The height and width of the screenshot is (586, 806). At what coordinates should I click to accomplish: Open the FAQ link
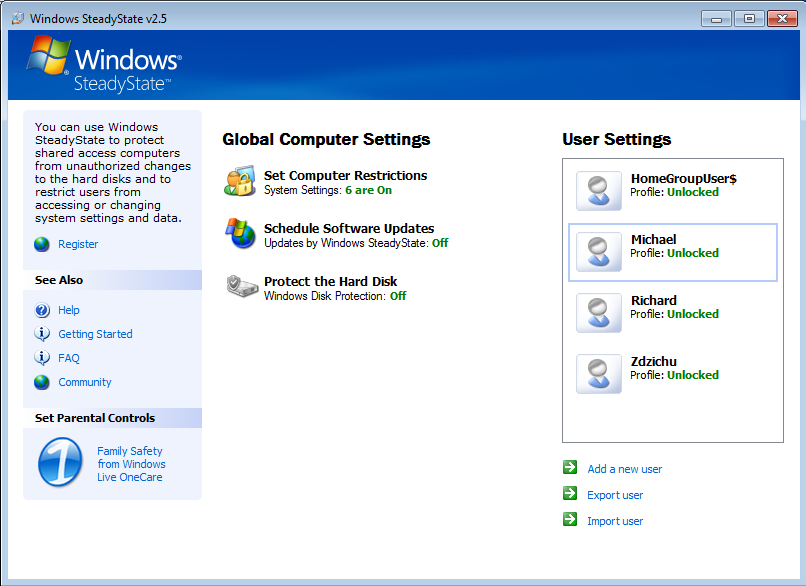pyautogui.click(x=69, y=358)
